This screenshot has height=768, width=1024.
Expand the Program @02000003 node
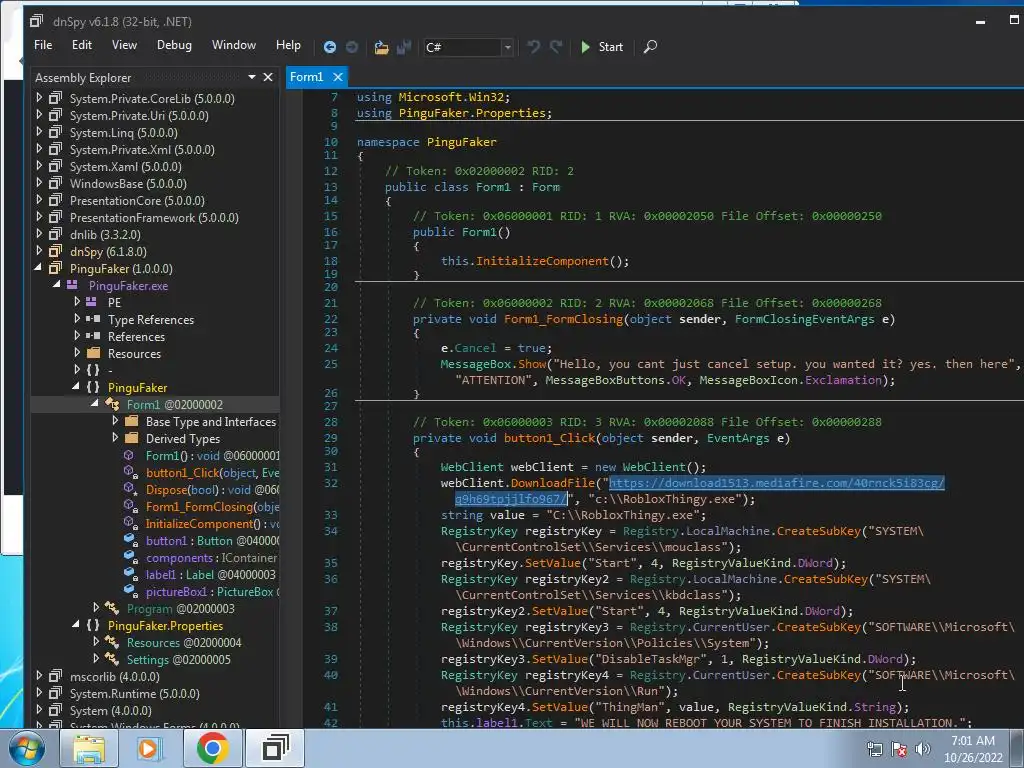[96, 608]
